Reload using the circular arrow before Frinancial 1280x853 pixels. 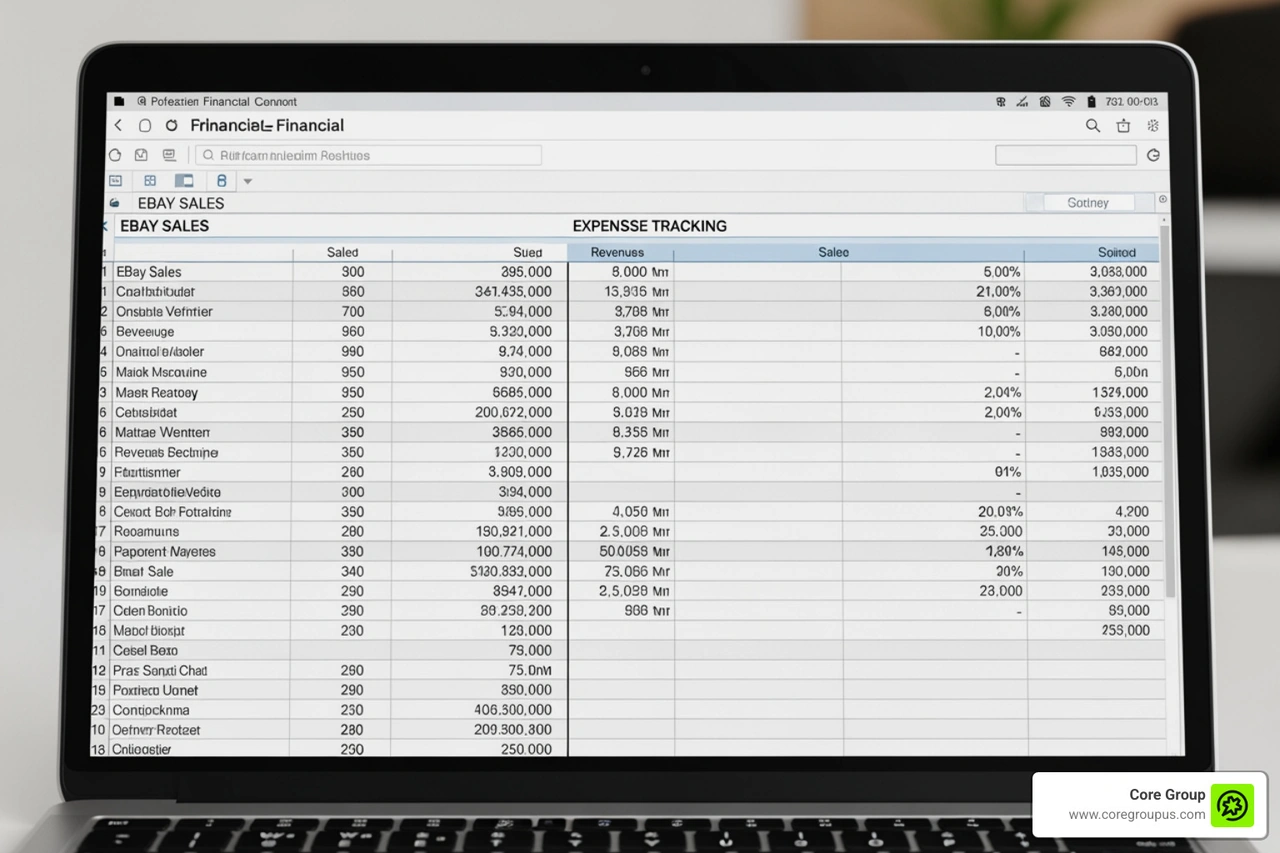pyautogui.click(x=171, y=126)
